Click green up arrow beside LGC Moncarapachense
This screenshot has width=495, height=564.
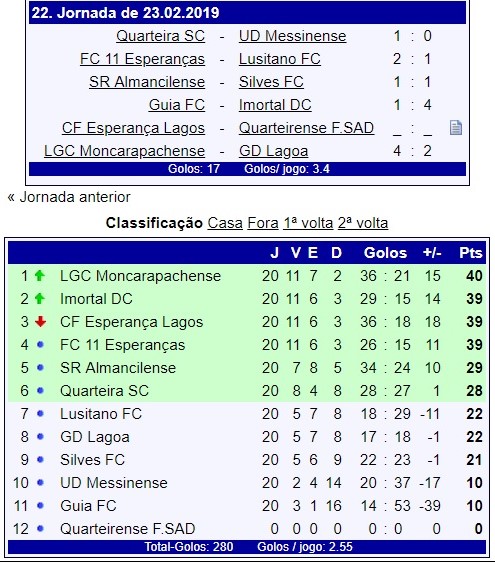[40, 276]
